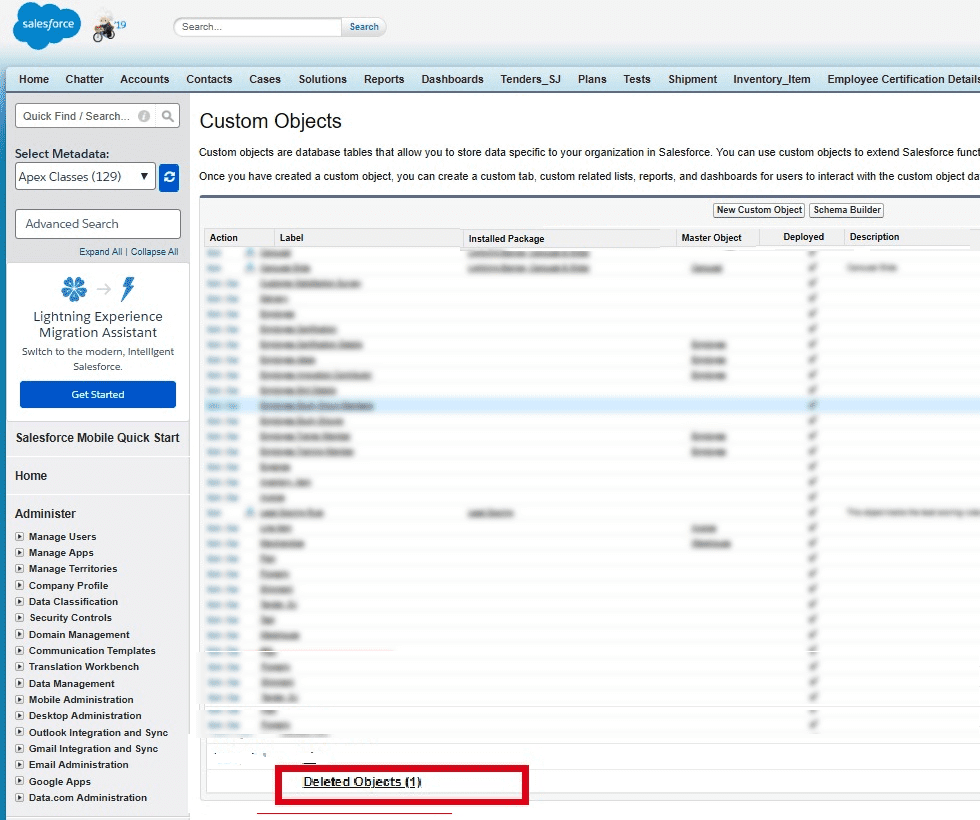The height and width of the screenshot is (820, 980).
Task: Focus the Advanced Search field
Action: [x=98, y=224]
